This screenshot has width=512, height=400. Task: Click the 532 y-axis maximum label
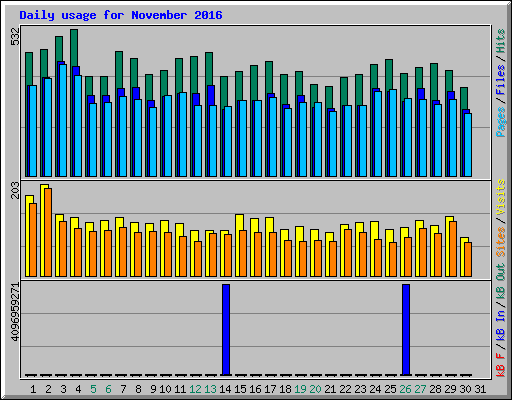tap(15, 37)
